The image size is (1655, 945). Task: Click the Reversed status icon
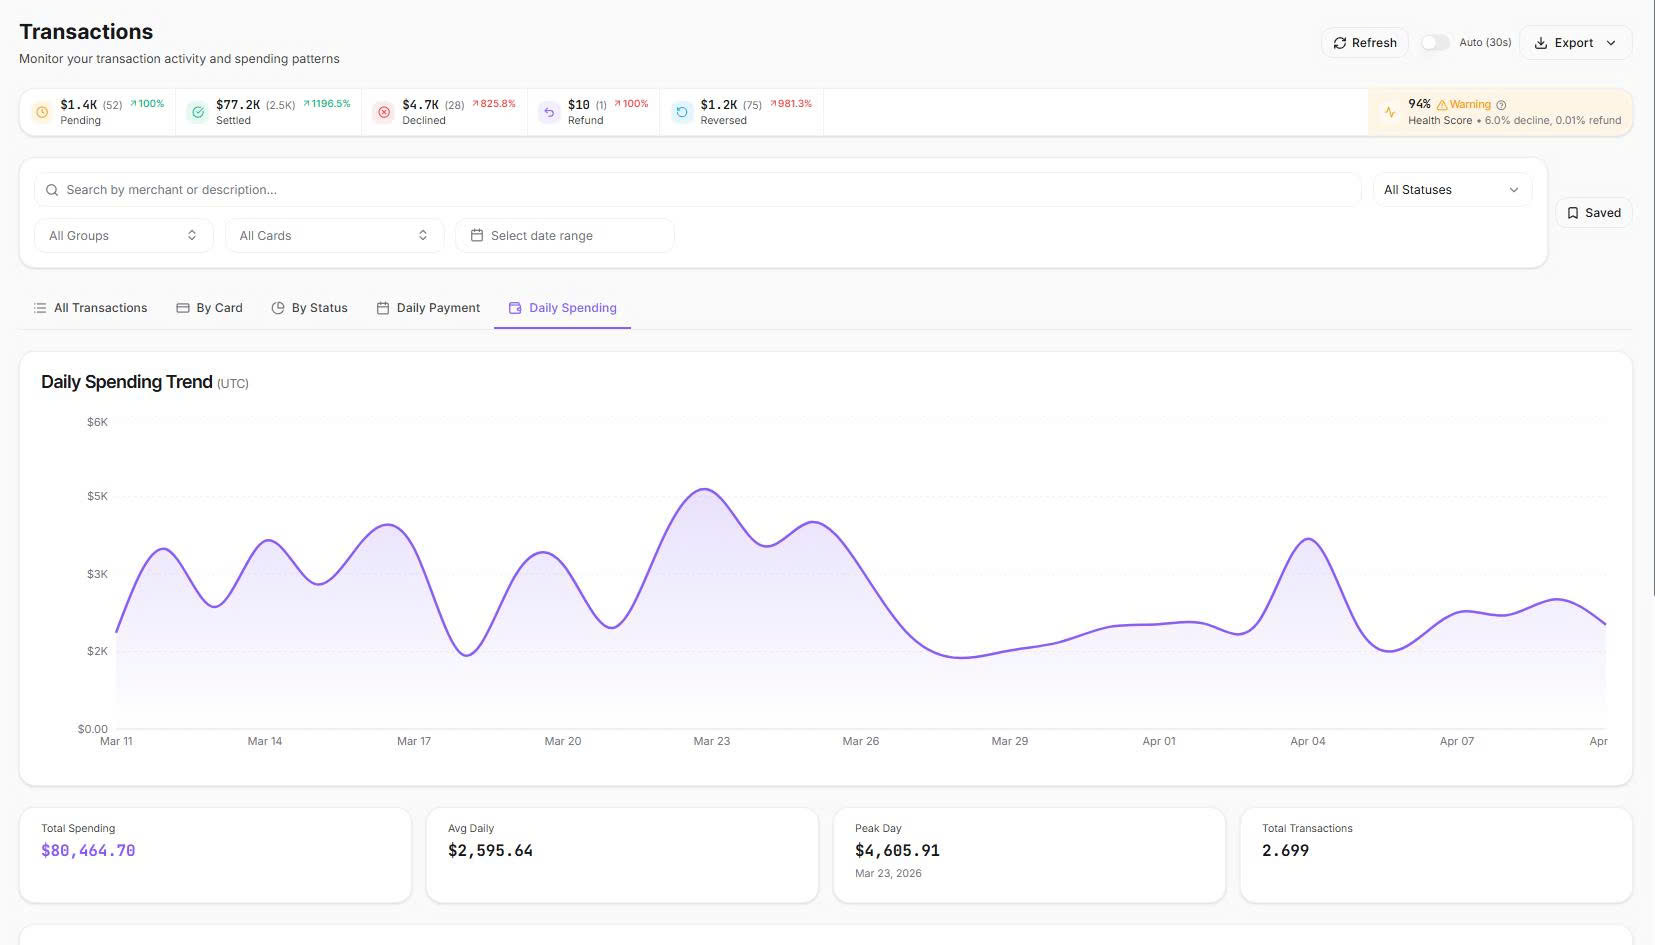[682, 112]
